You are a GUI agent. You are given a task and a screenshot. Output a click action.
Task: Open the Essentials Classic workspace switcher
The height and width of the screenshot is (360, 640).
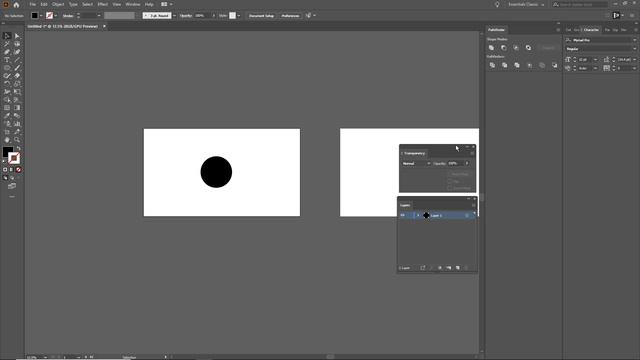click(526, 4)
